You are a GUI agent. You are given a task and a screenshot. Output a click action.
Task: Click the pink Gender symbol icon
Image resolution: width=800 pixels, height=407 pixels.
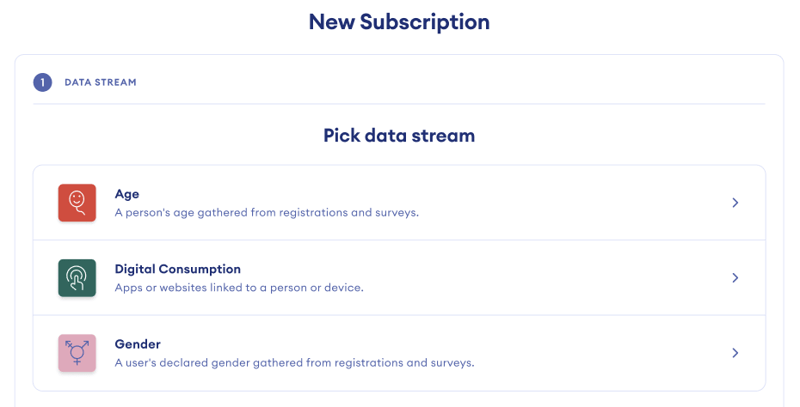(77, 352)
